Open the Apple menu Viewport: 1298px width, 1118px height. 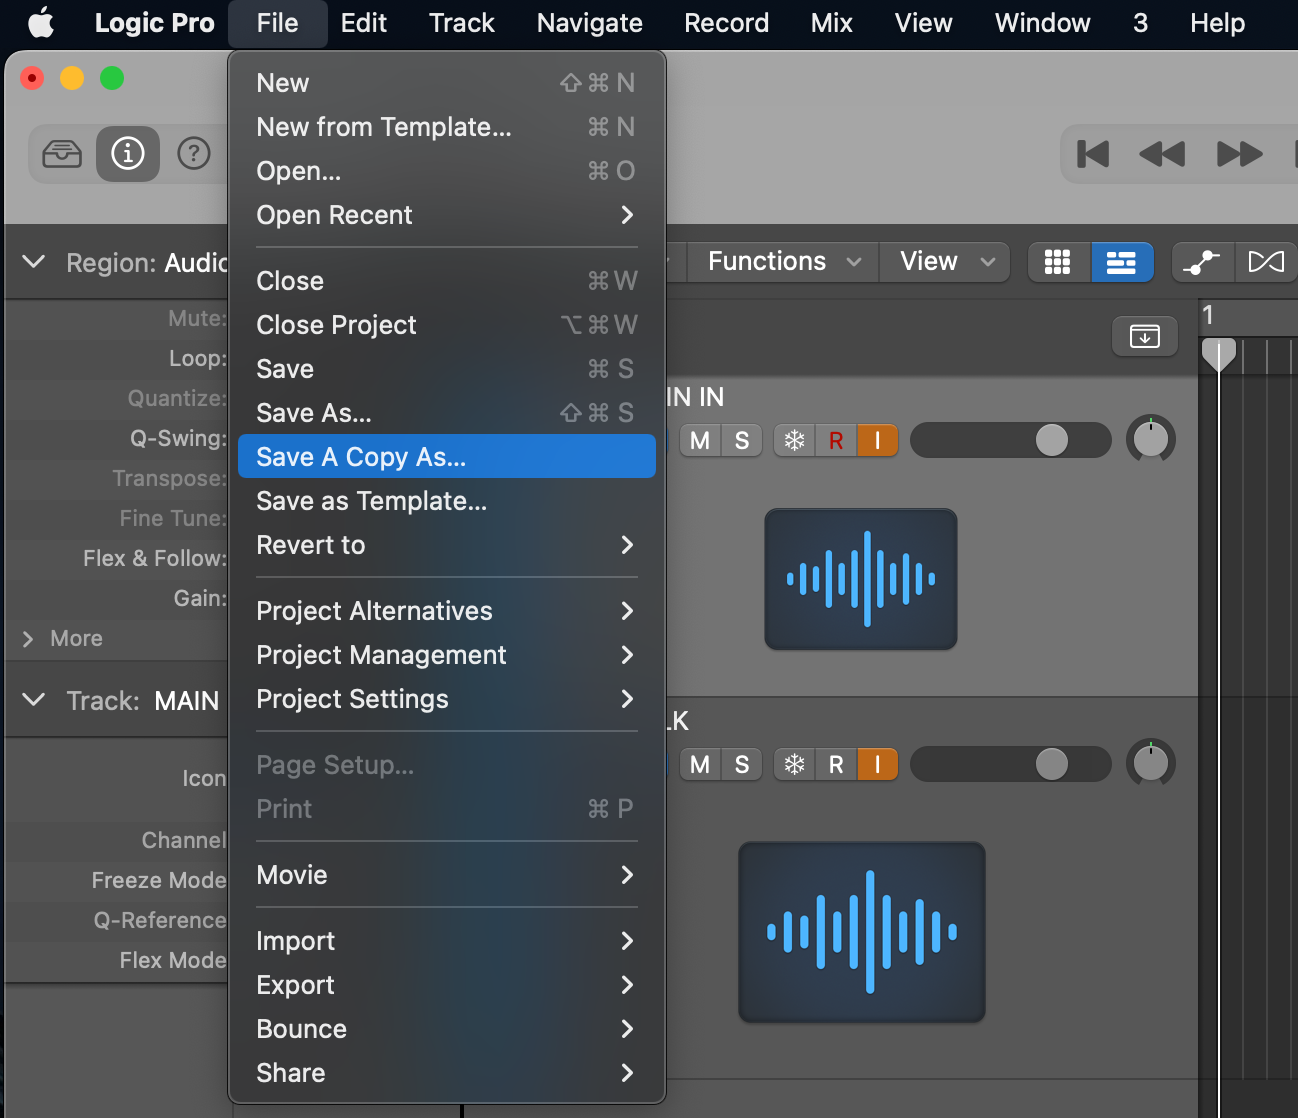41,23
